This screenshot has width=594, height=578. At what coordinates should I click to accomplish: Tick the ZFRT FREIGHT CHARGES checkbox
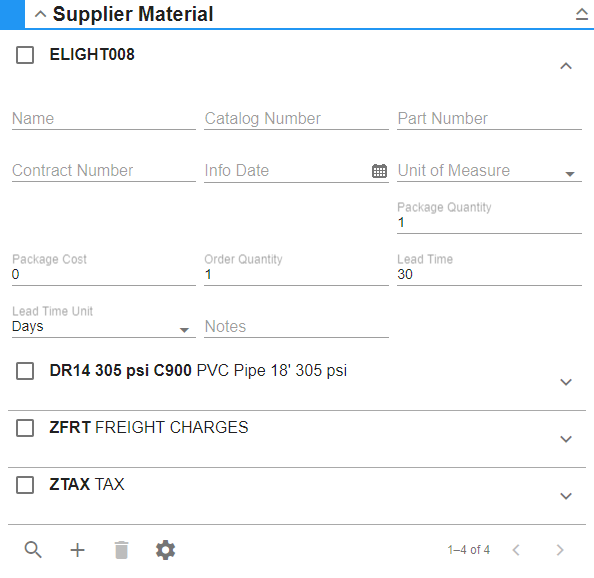coord(25,428)
